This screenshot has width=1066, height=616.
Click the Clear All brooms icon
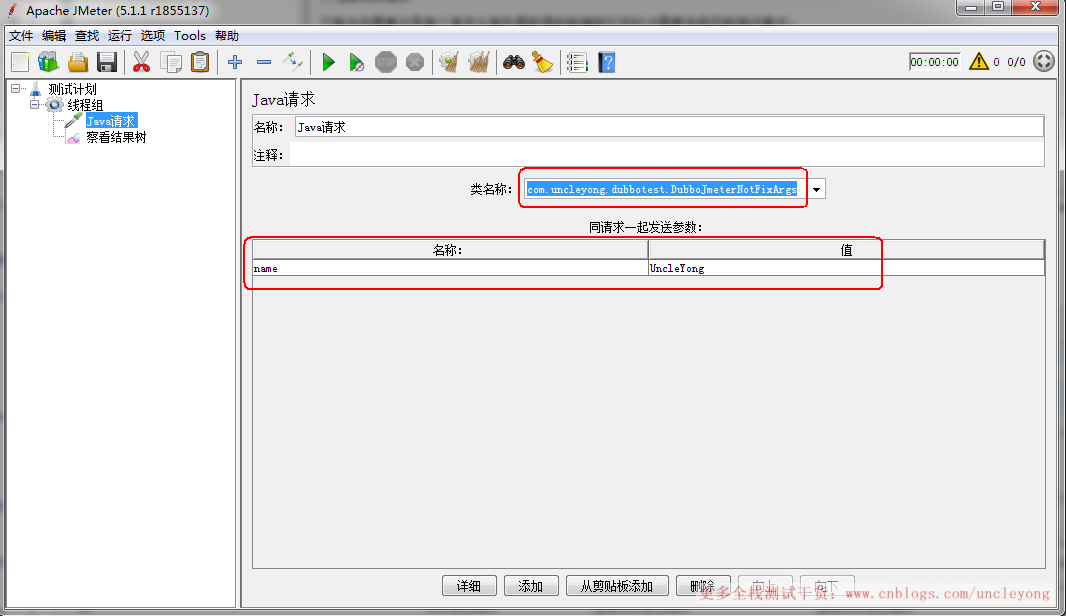pos(479,63)
